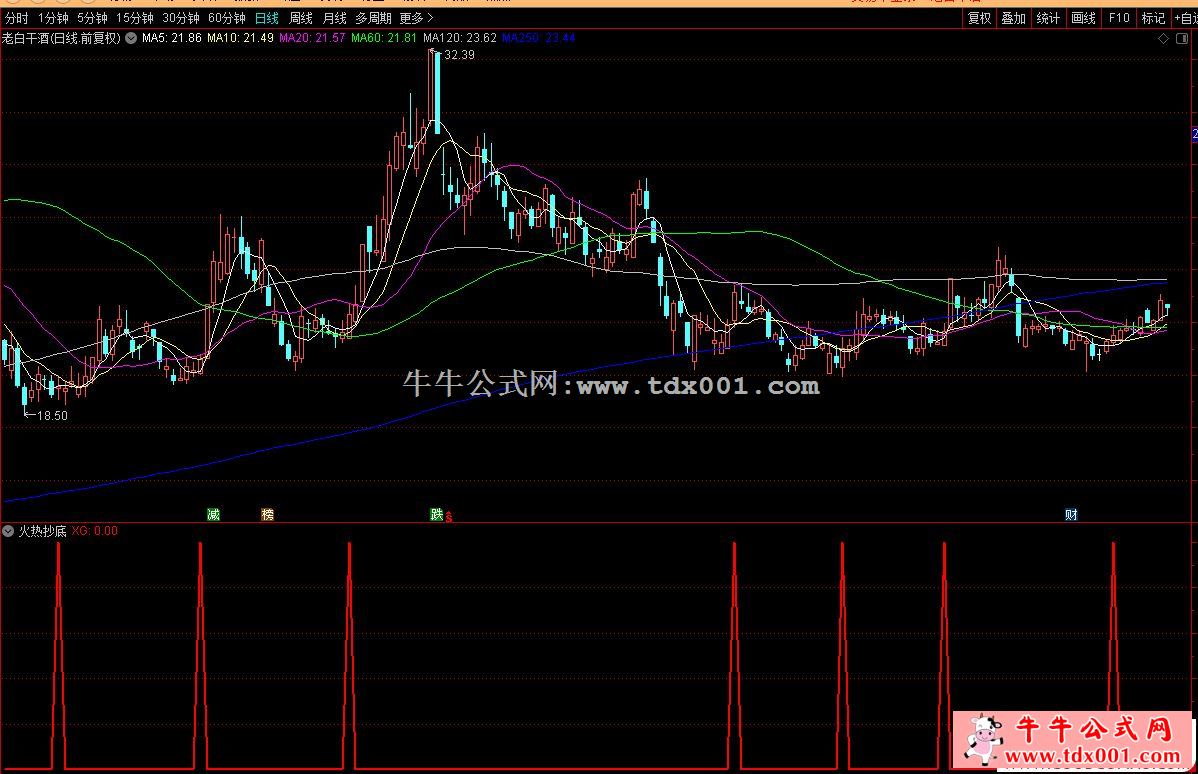Click the 复权 button
Screen dimensions: 1198x774
pos(979,18)
